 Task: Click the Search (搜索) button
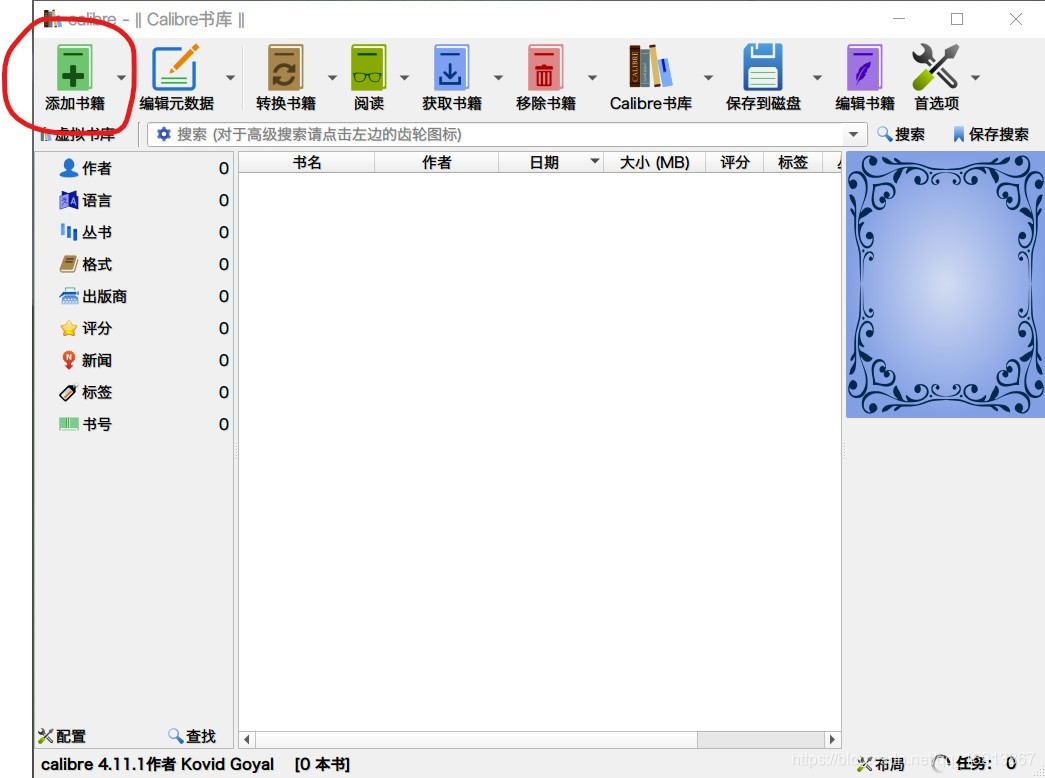click(901, 134)
